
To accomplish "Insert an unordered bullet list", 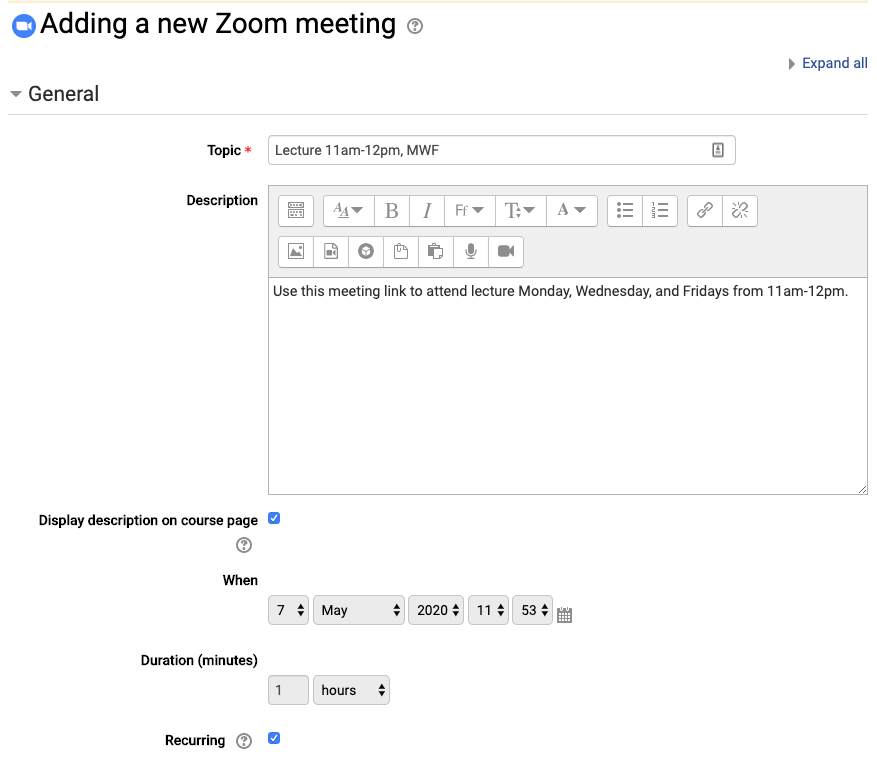I will point(625,210).
